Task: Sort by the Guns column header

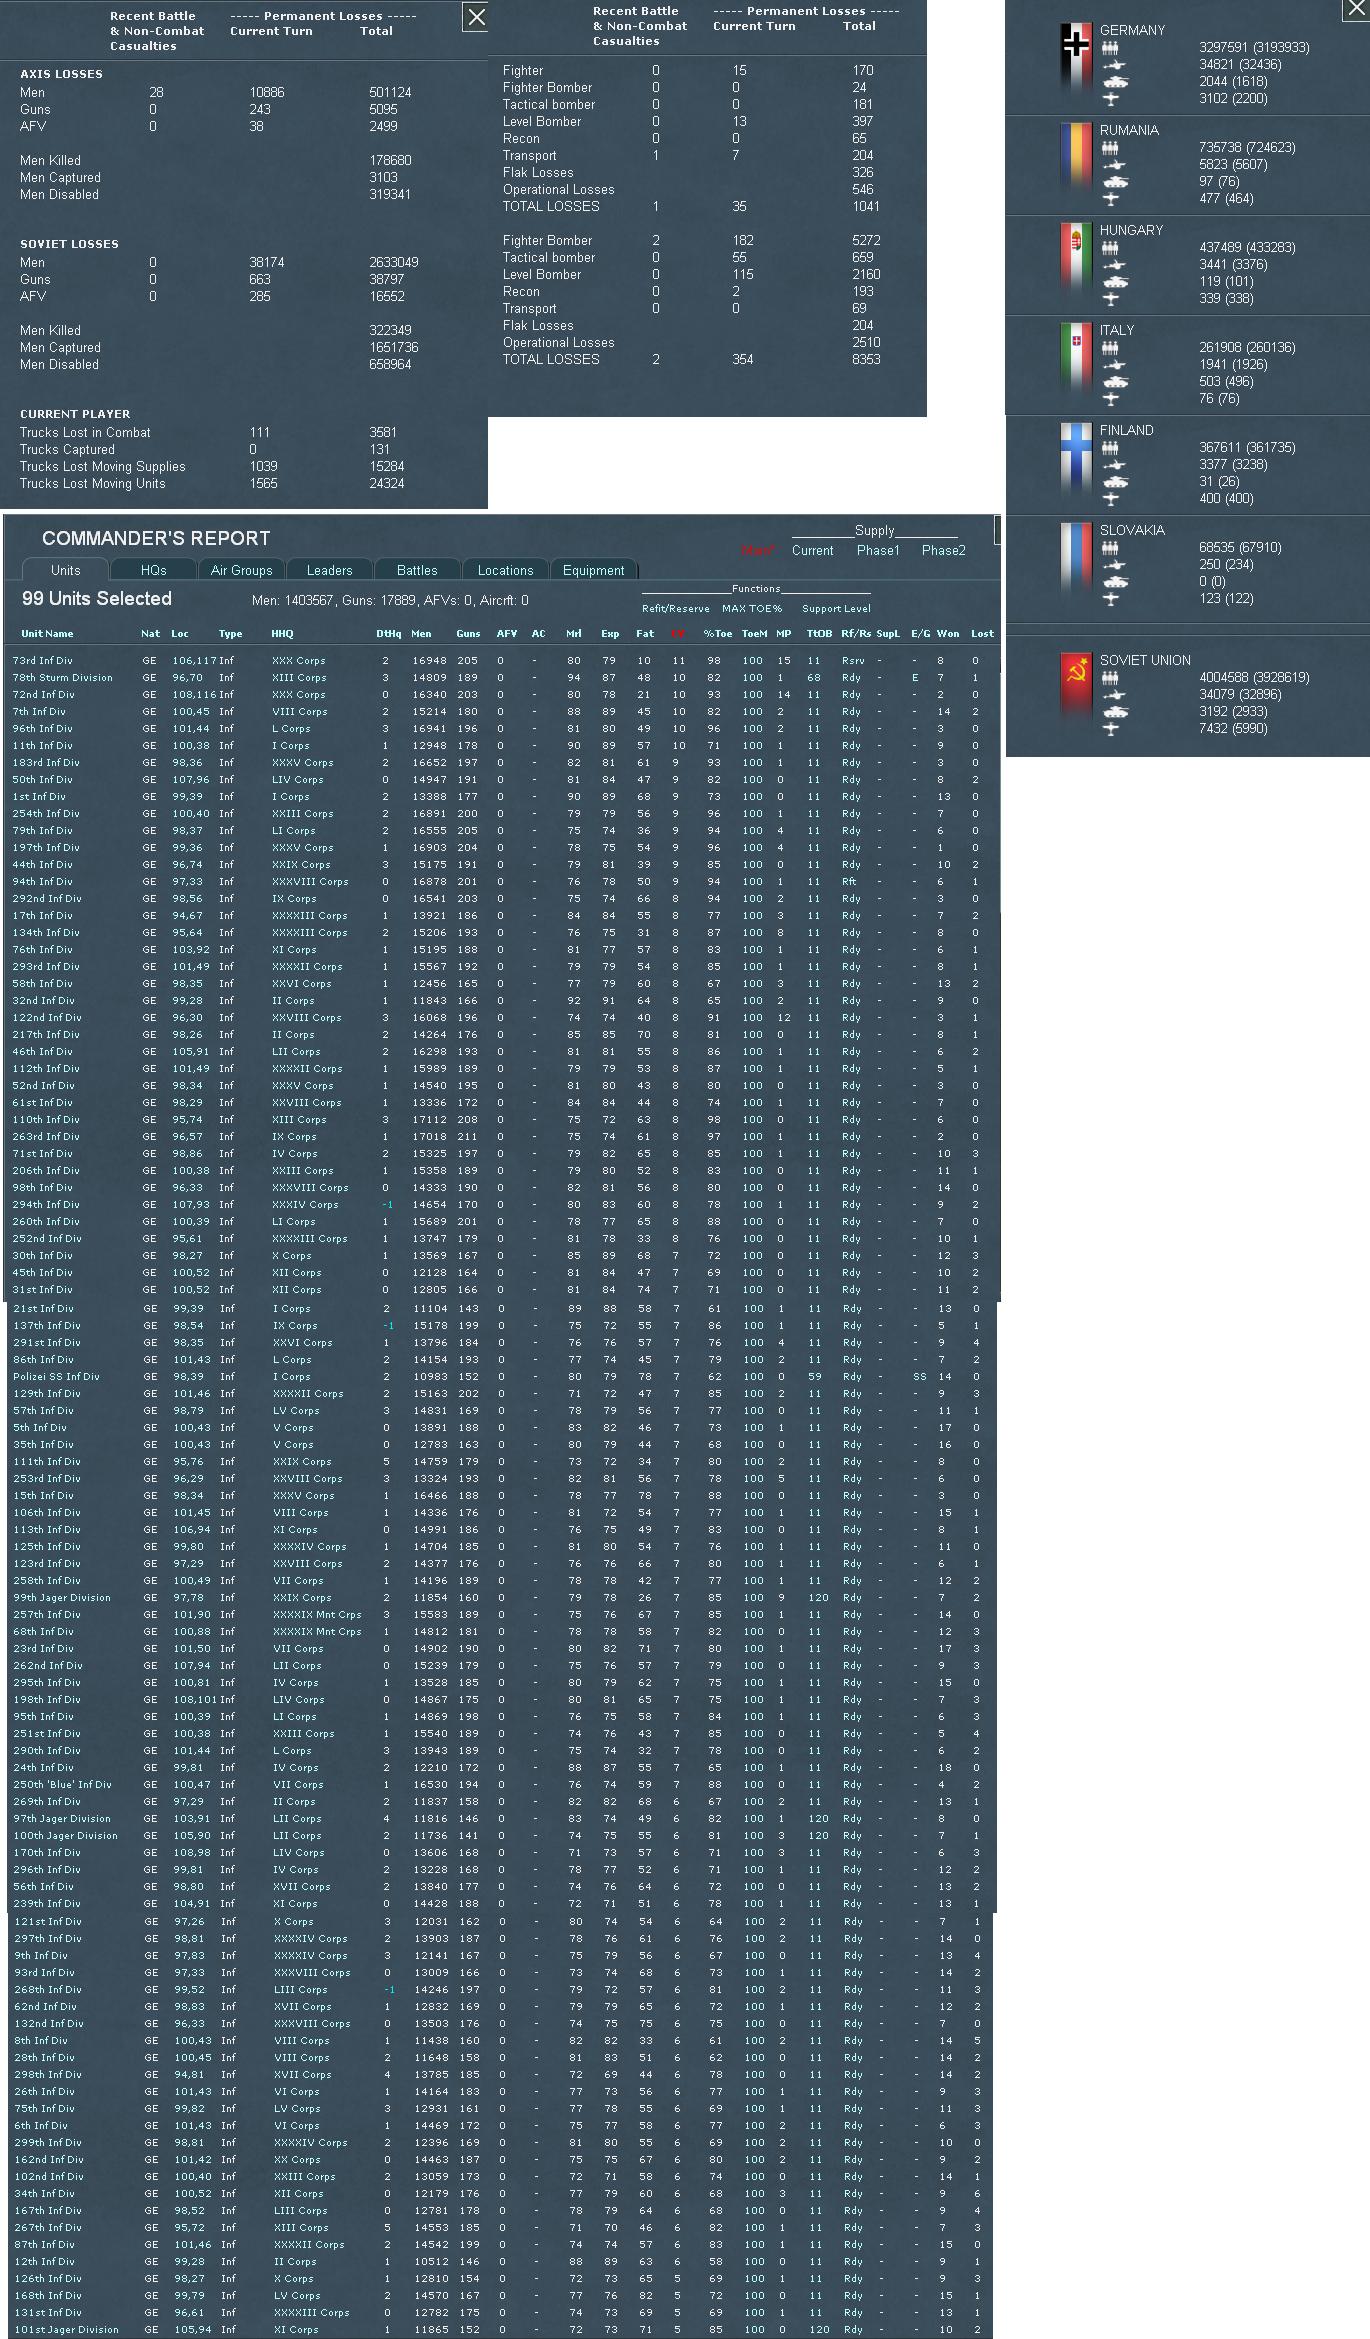Action: (468, 634)
